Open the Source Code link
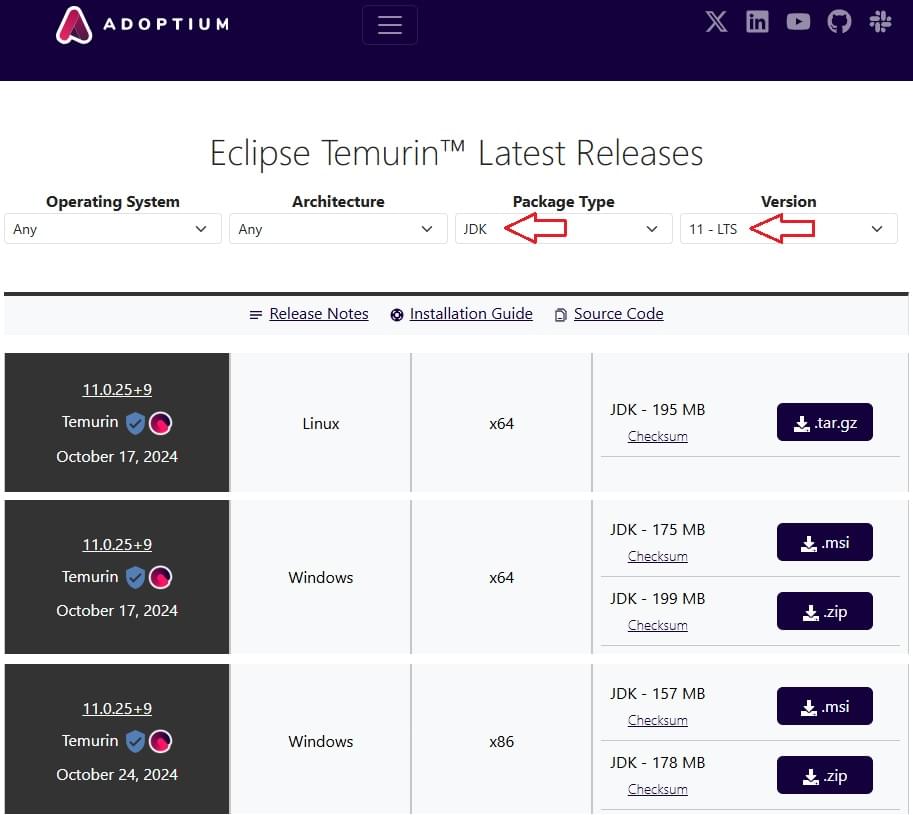The height and width of the screenshot is (815, 913). [x=618, y=314]
